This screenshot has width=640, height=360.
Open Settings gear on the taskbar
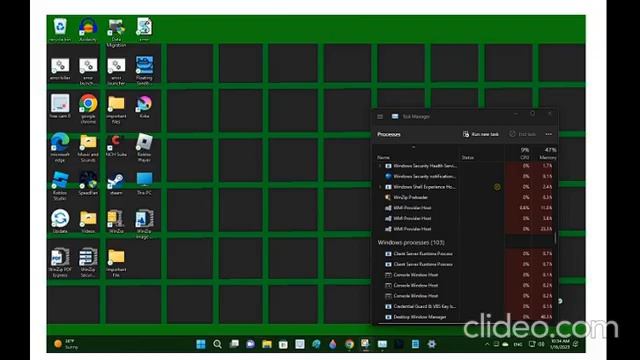coord(431,344)
